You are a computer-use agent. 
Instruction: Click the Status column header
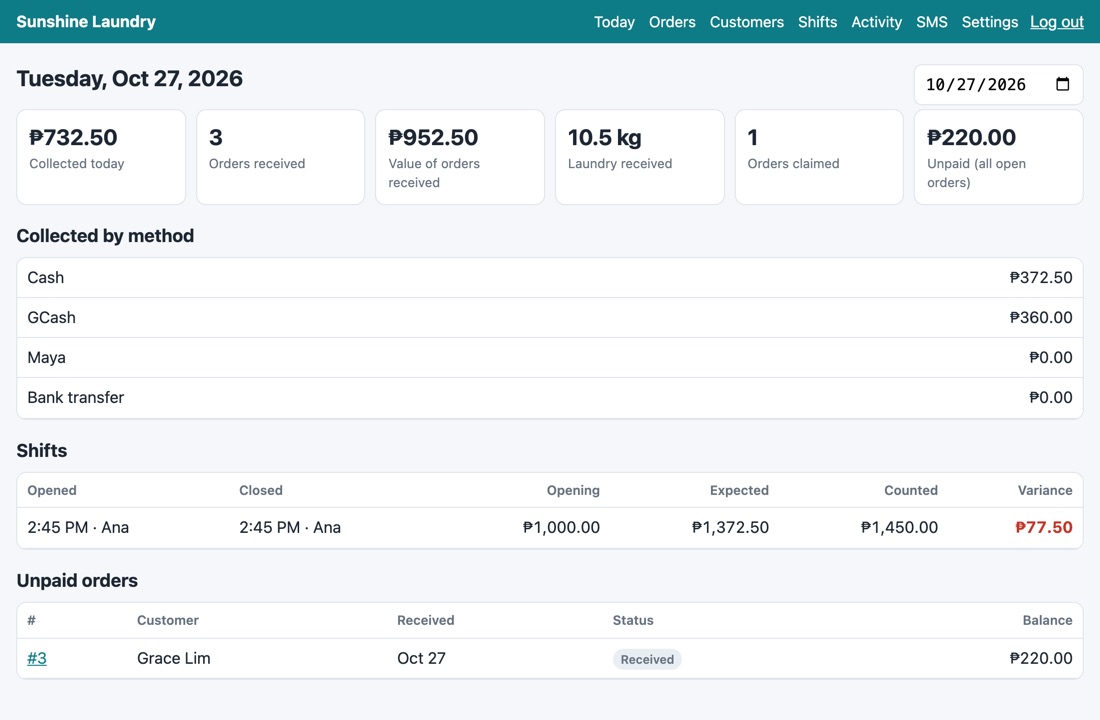[x=633, y=620]
